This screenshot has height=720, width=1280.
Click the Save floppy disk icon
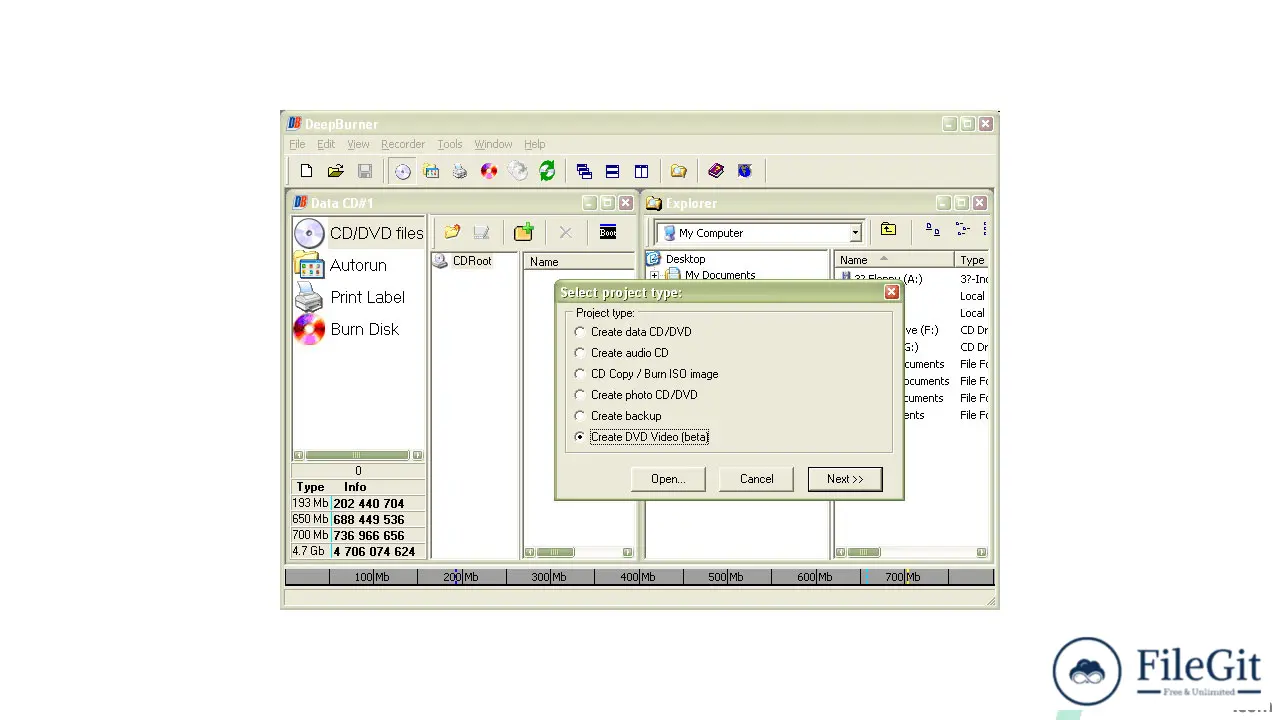[x=365, y=171]
